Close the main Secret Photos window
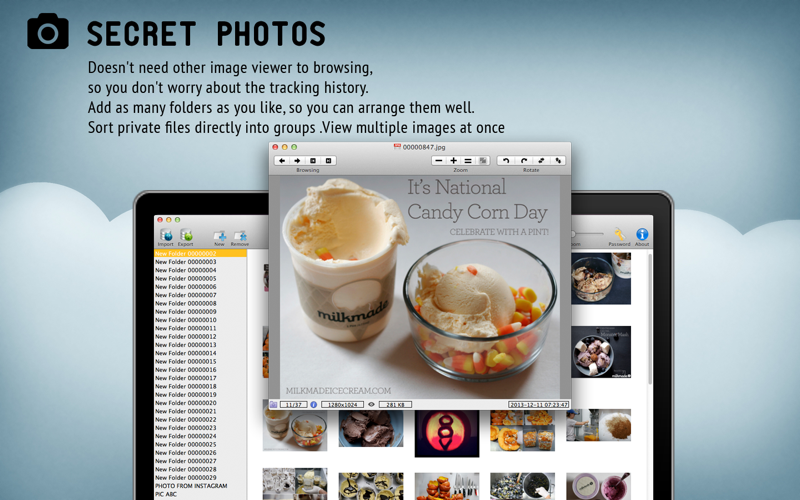This screenshot has height=500, width=800. (x=160, y=220)
